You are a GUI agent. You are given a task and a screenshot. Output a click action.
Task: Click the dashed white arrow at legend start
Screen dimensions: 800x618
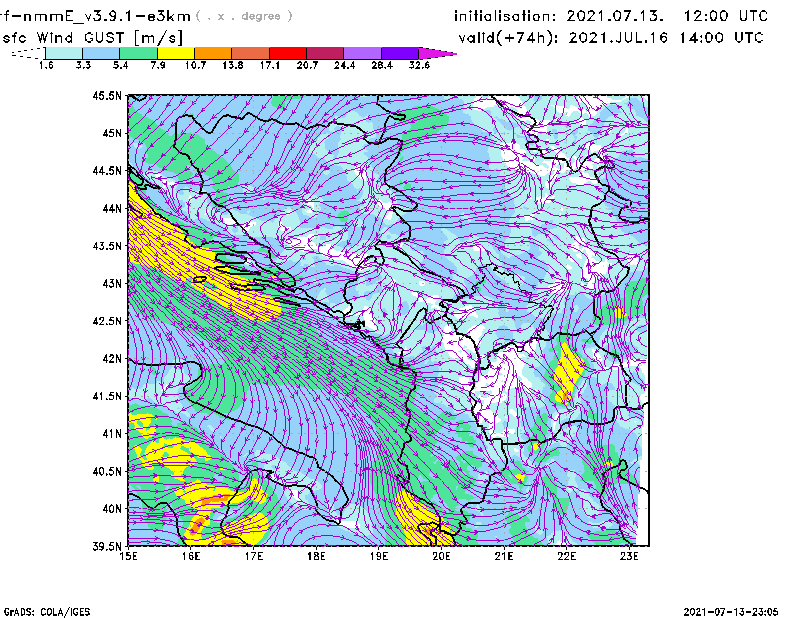pos(28,53)
